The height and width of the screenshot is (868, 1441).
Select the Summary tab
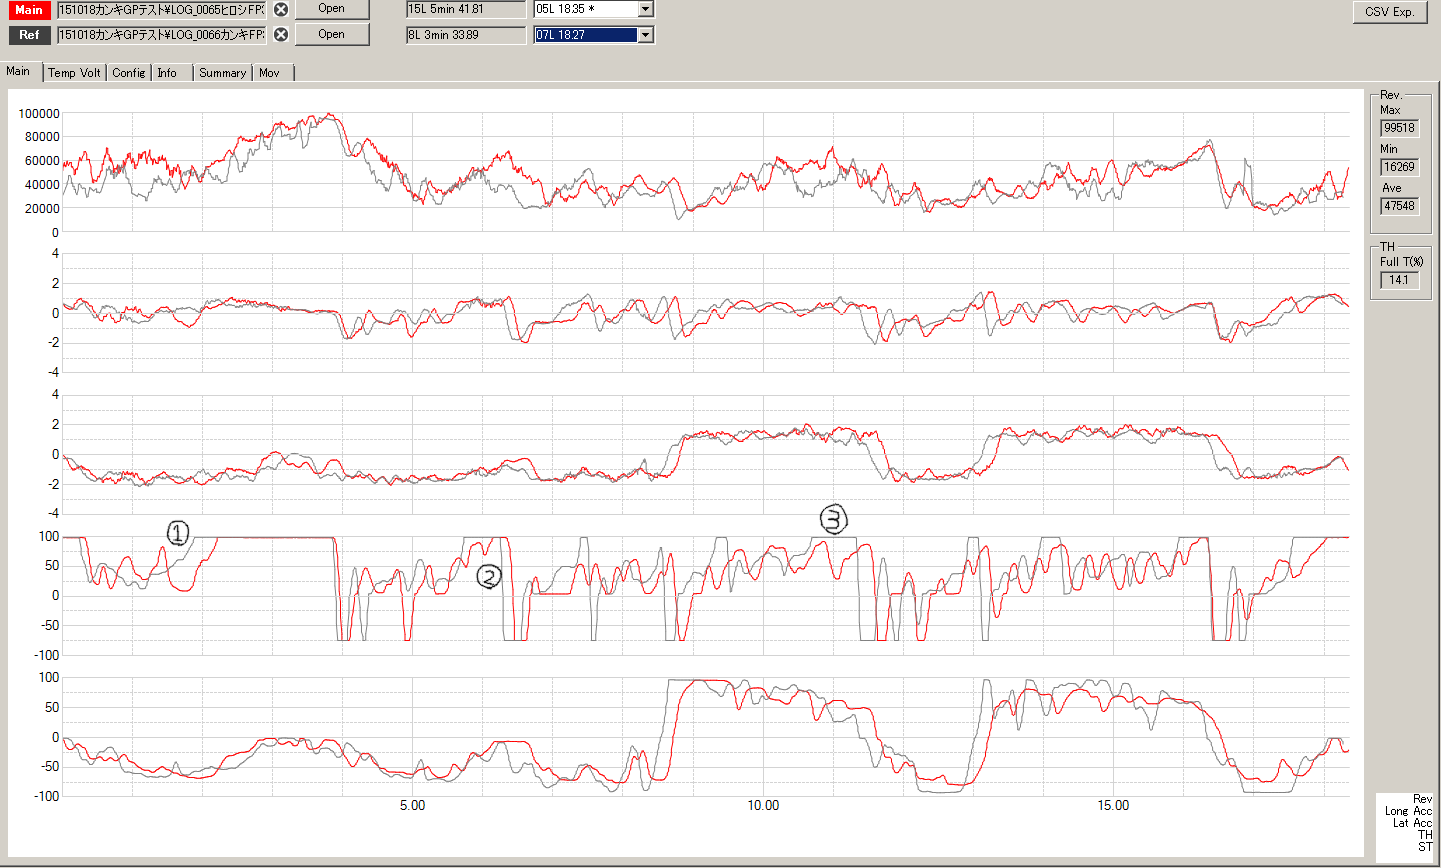(x=222, y=73)
